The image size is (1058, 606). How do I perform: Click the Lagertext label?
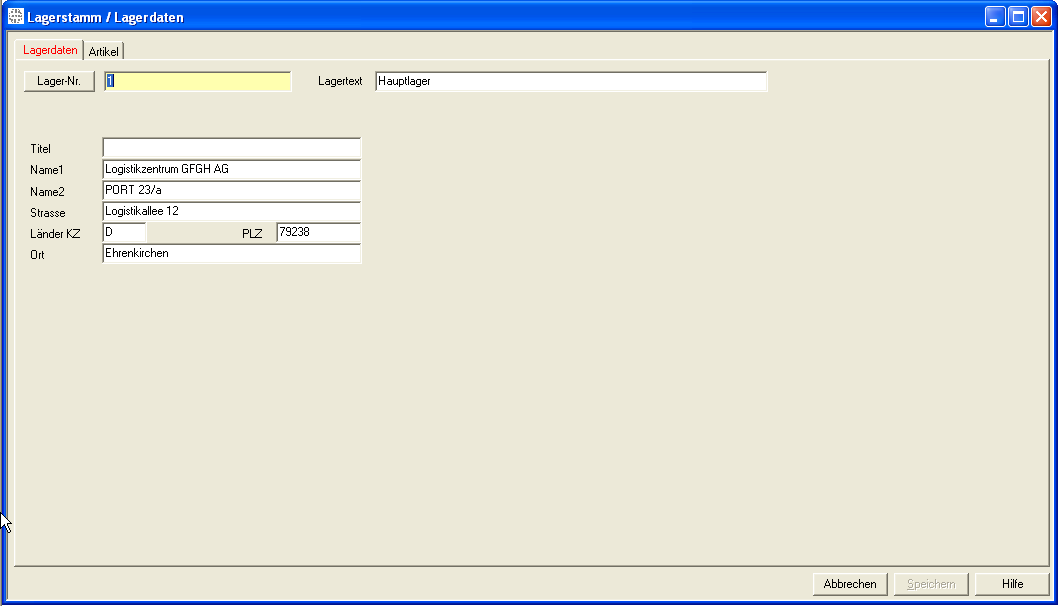pos(340,81)
